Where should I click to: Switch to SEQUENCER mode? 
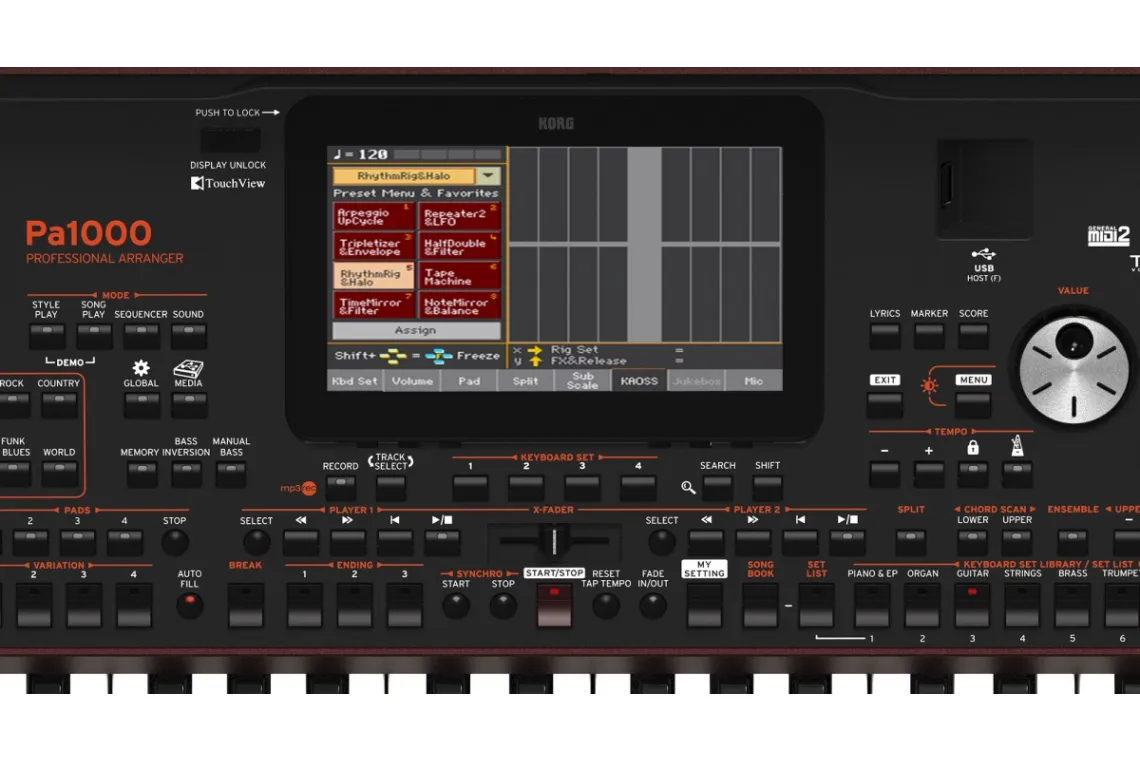click(141, 336)
